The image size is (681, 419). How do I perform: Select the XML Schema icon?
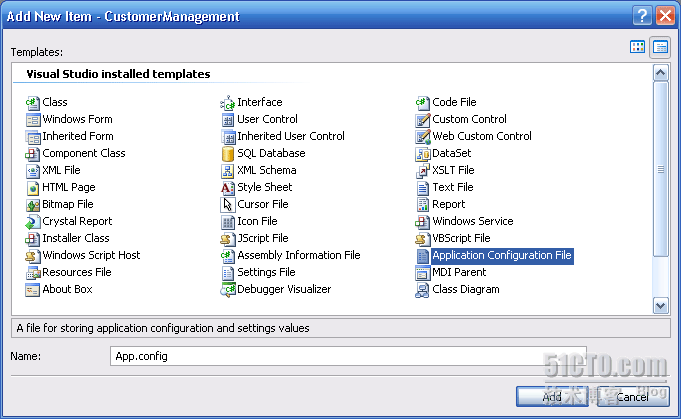click(228, 171)
